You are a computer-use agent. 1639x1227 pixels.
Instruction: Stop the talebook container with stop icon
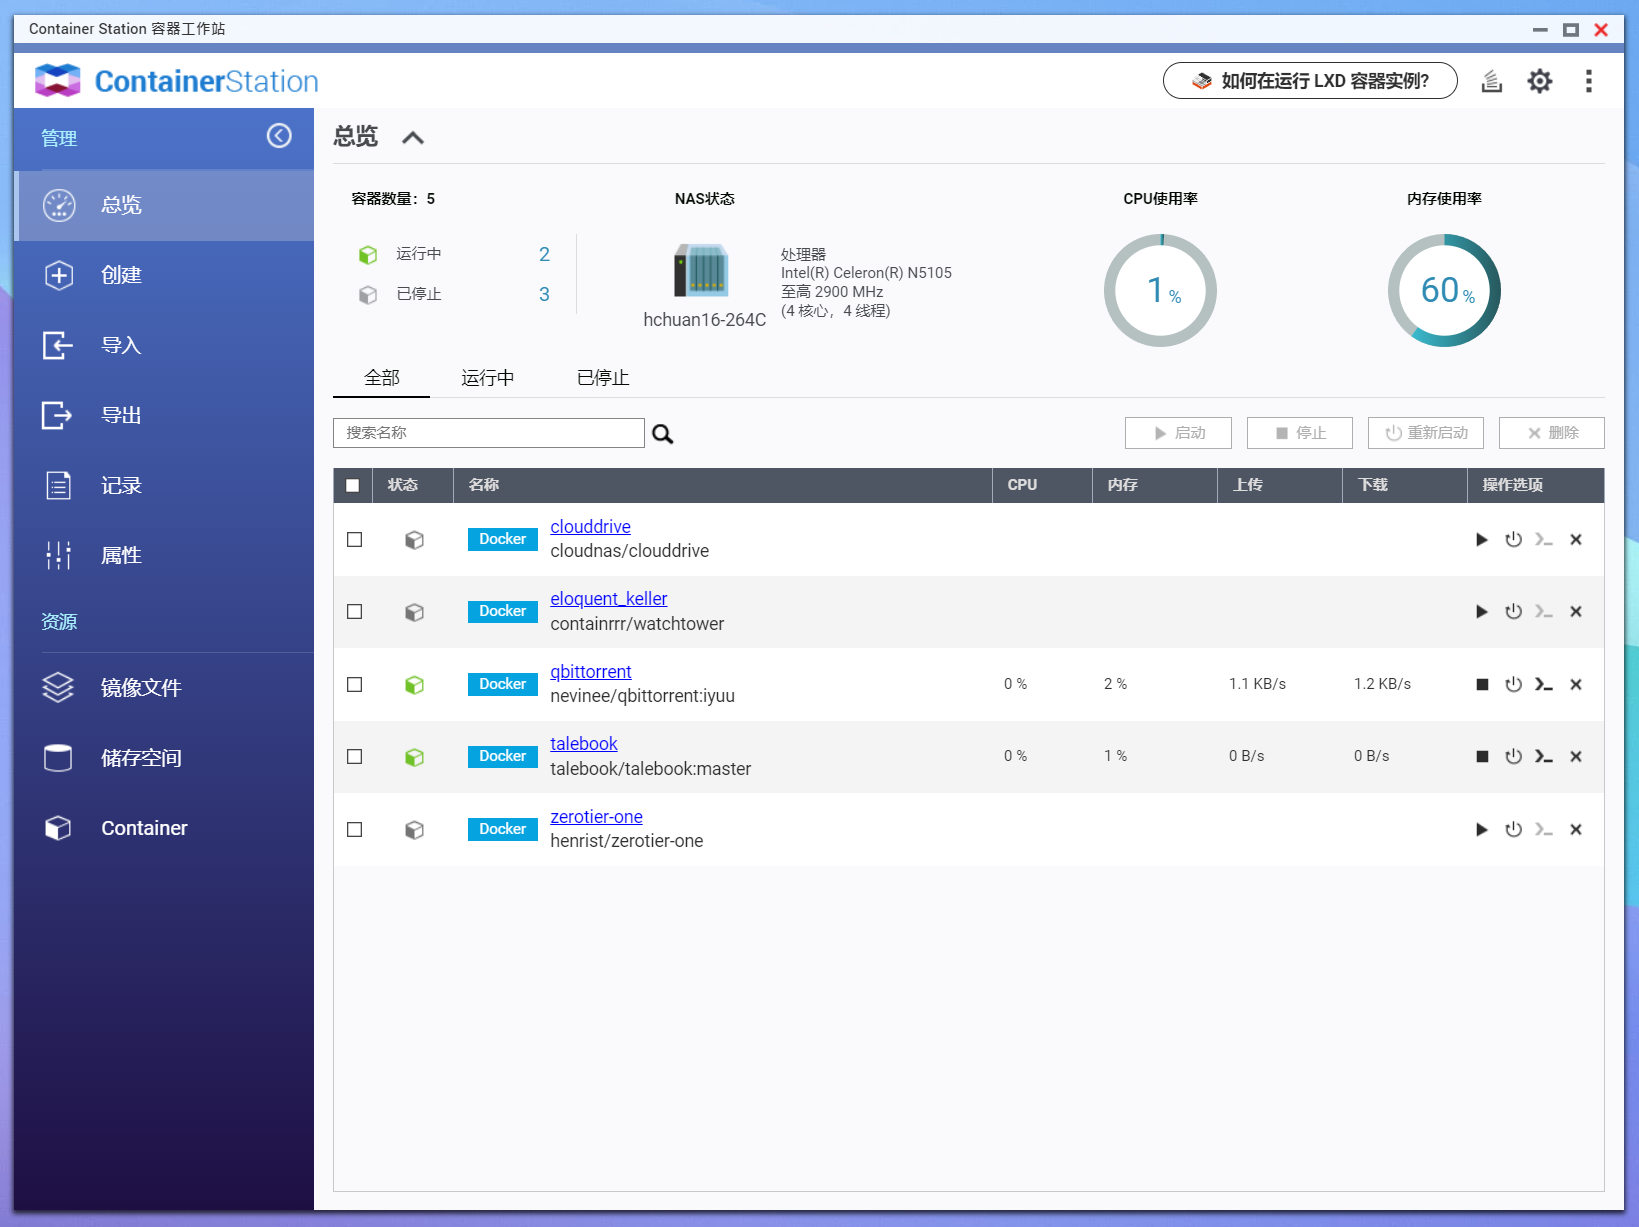pyautogui.click(x=1482, y=757)
